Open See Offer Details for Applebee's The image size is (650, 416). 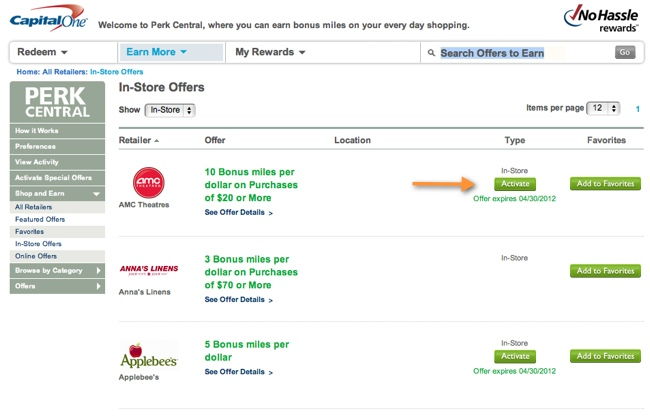pos(238,372)
